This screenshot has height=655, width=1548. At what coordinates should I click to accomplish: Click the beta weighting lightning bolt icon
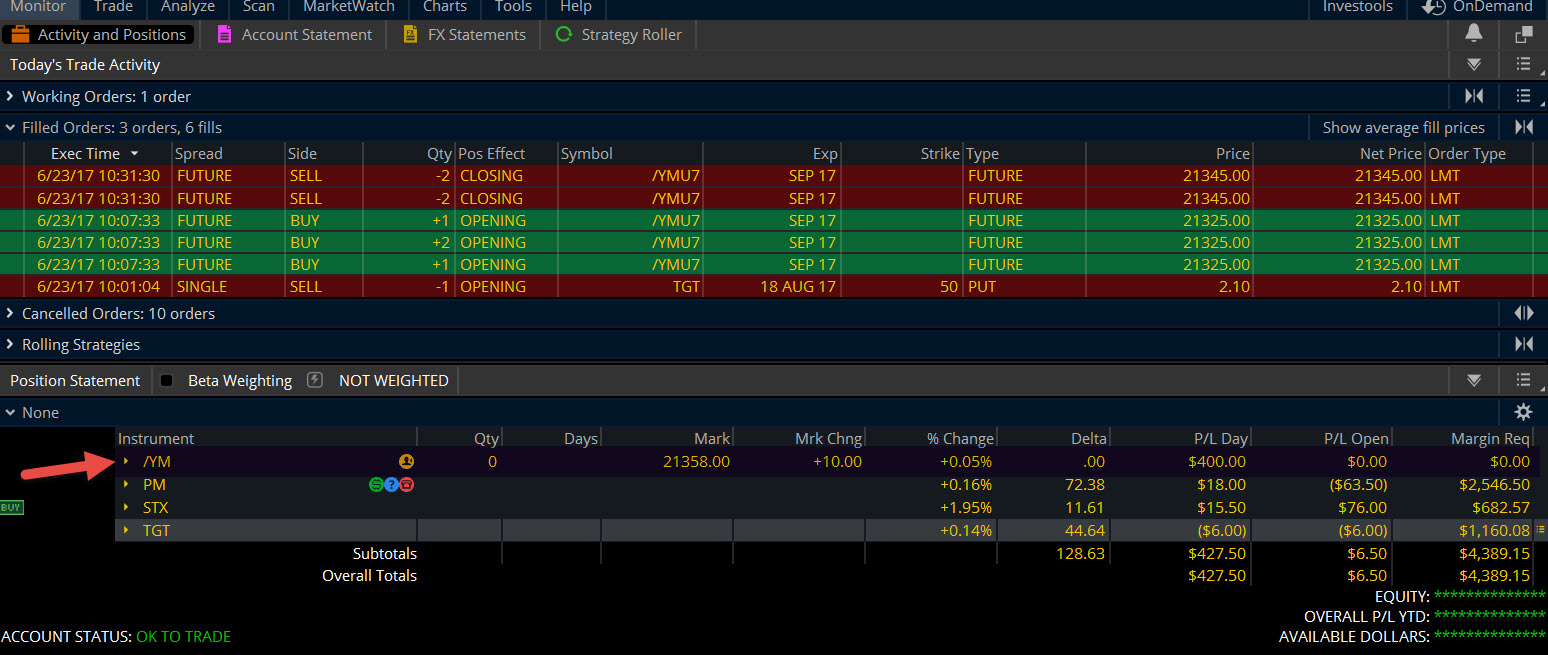point(315,380)
